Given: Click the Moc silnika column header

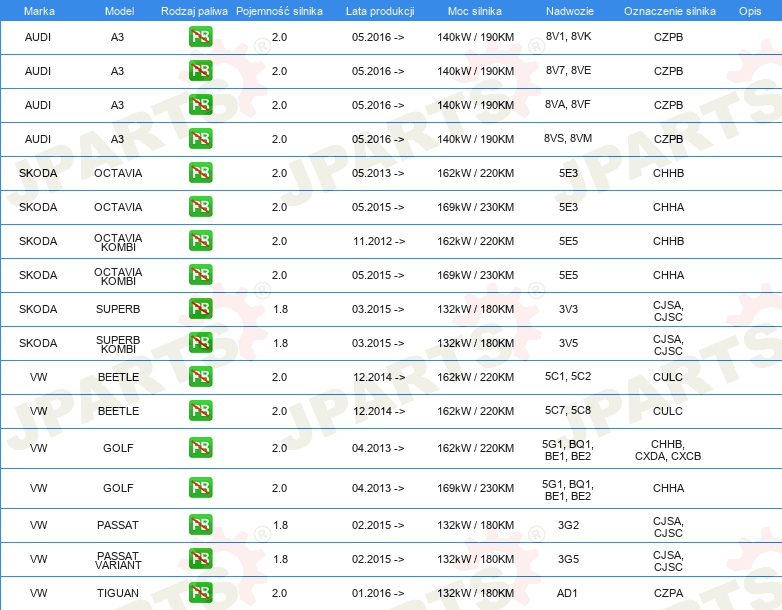Looking at the screenshot, I should point(475,11).
